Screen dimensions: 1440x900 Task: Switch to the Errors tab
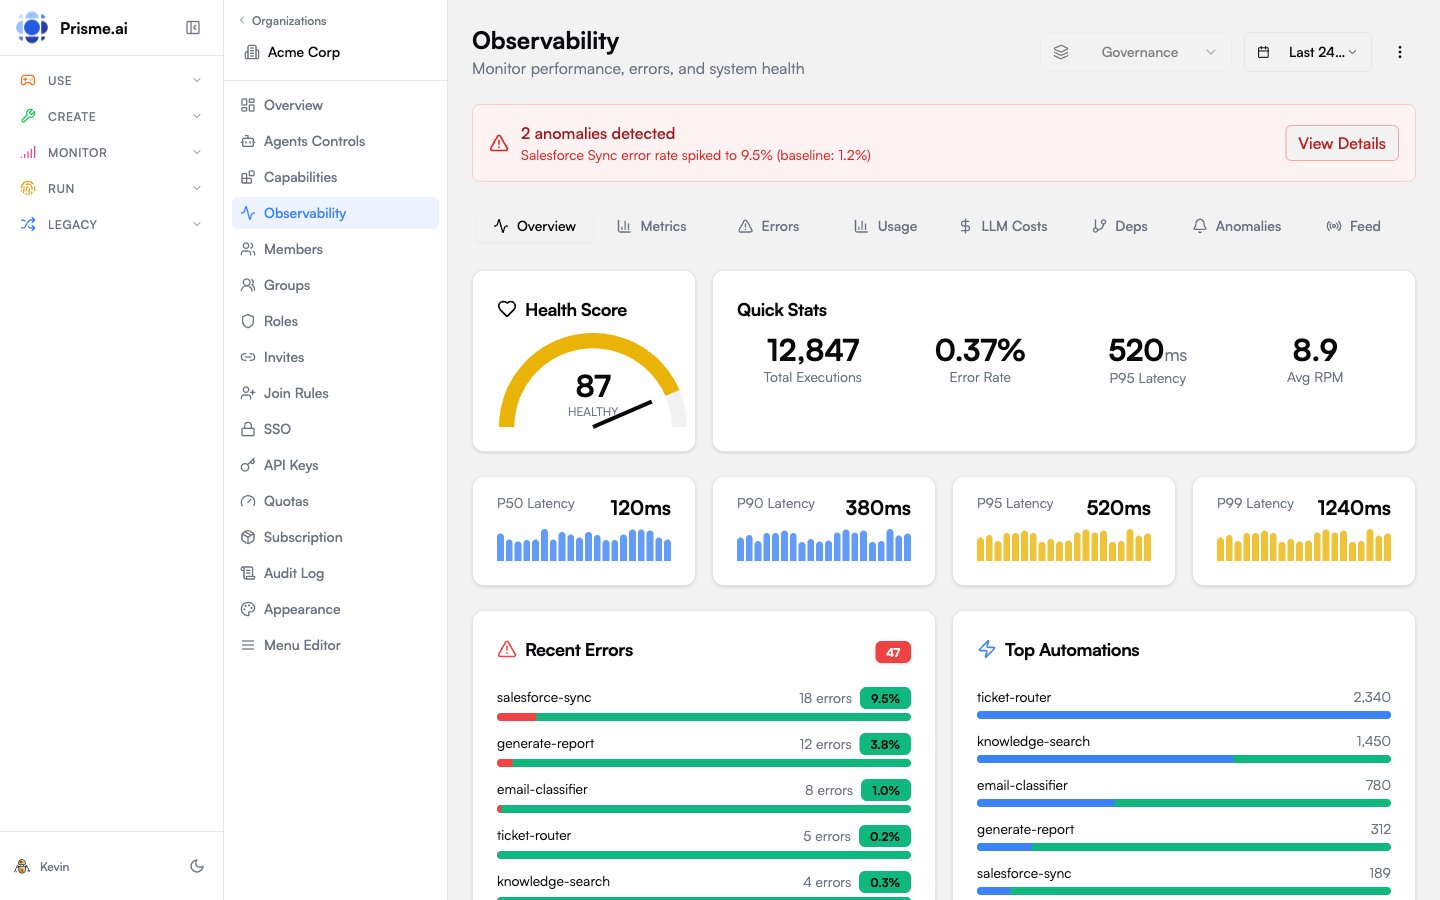768,226
